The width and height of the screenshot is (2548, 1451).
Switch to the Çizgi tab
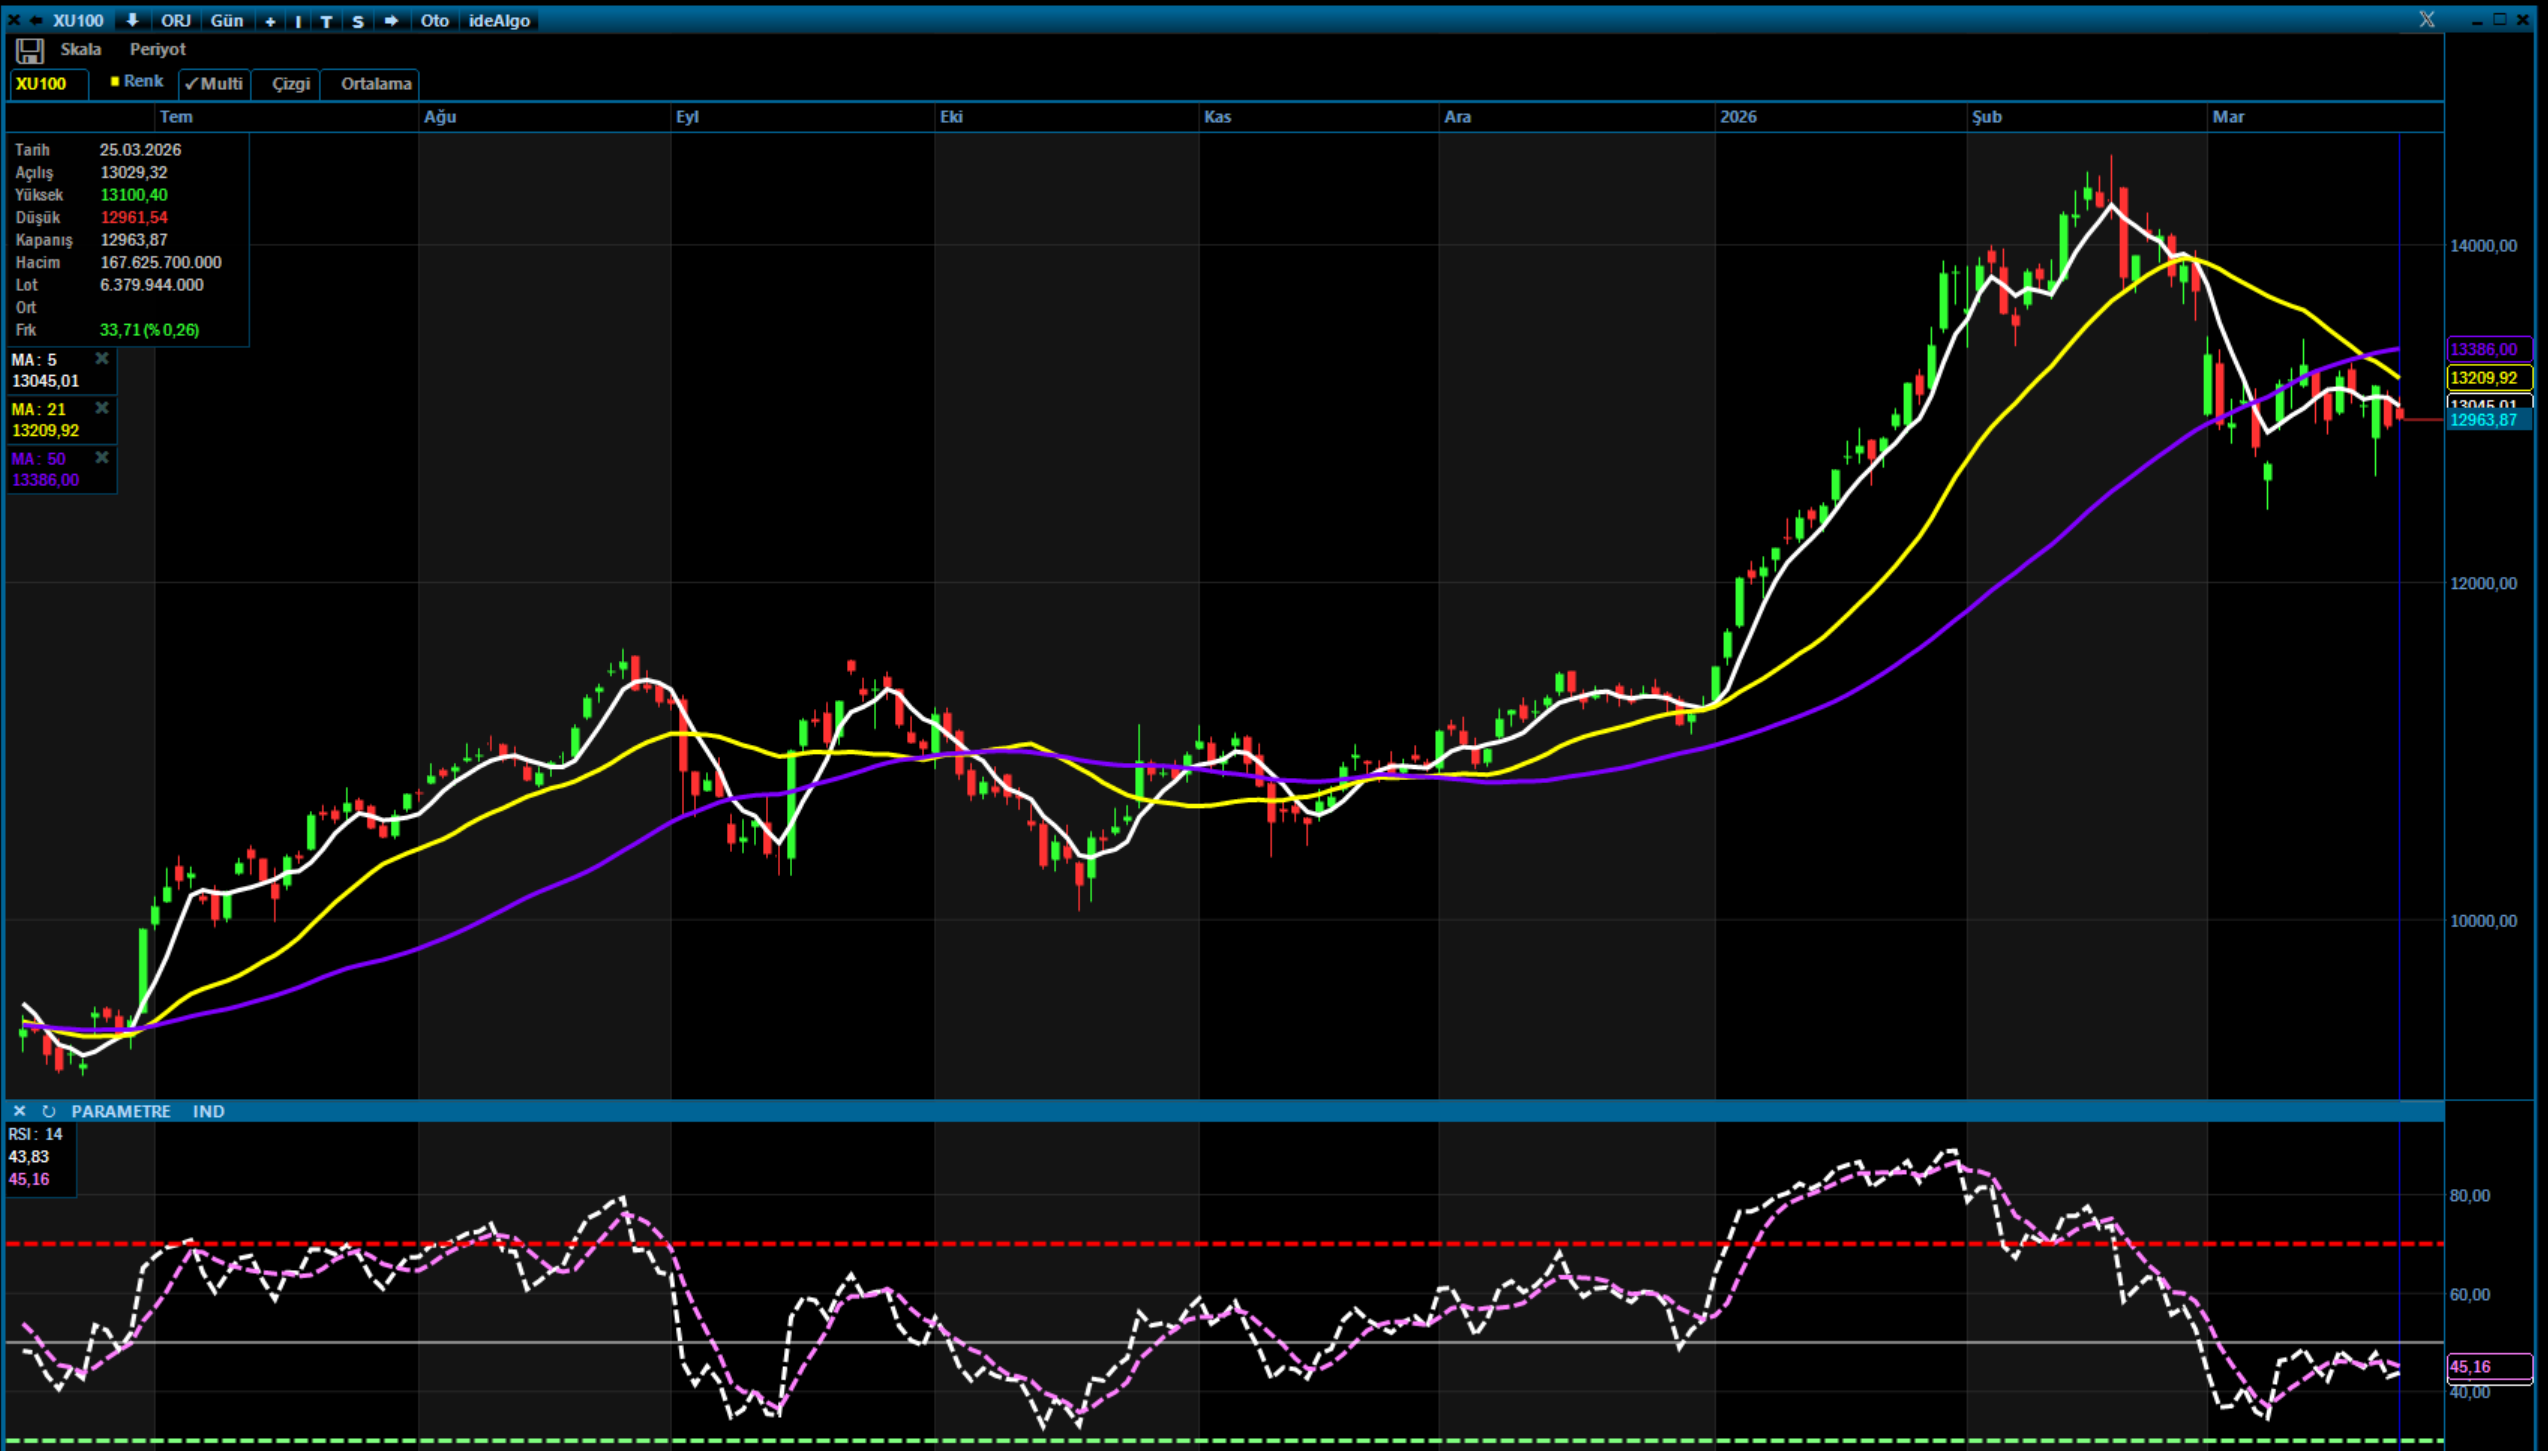290,83
